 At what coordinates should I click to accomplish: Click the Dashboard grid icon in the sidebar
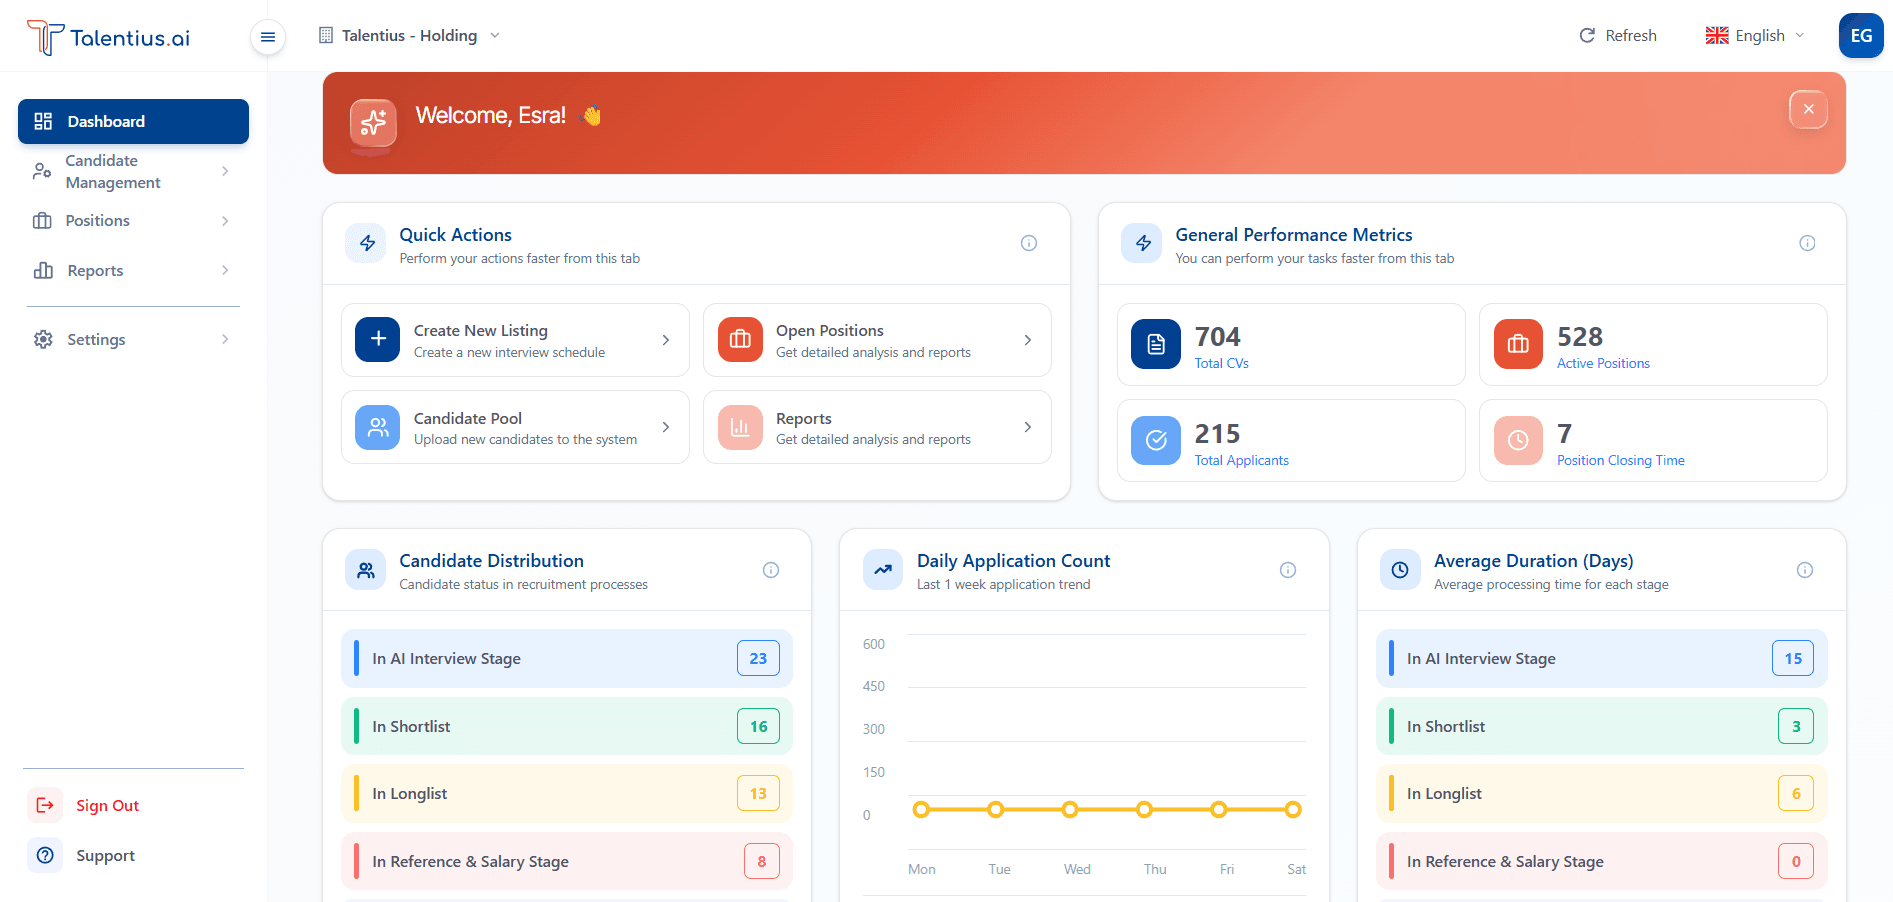[43, 121]
